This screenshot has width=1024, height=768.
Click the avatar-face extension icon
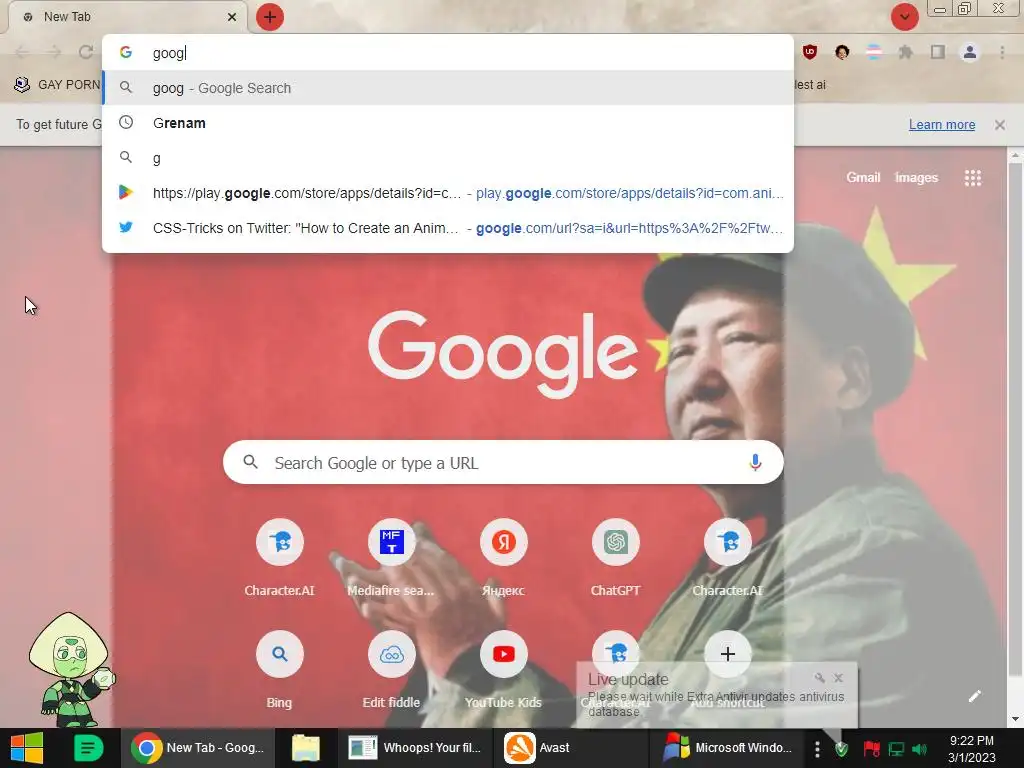(x=842, y=52)
